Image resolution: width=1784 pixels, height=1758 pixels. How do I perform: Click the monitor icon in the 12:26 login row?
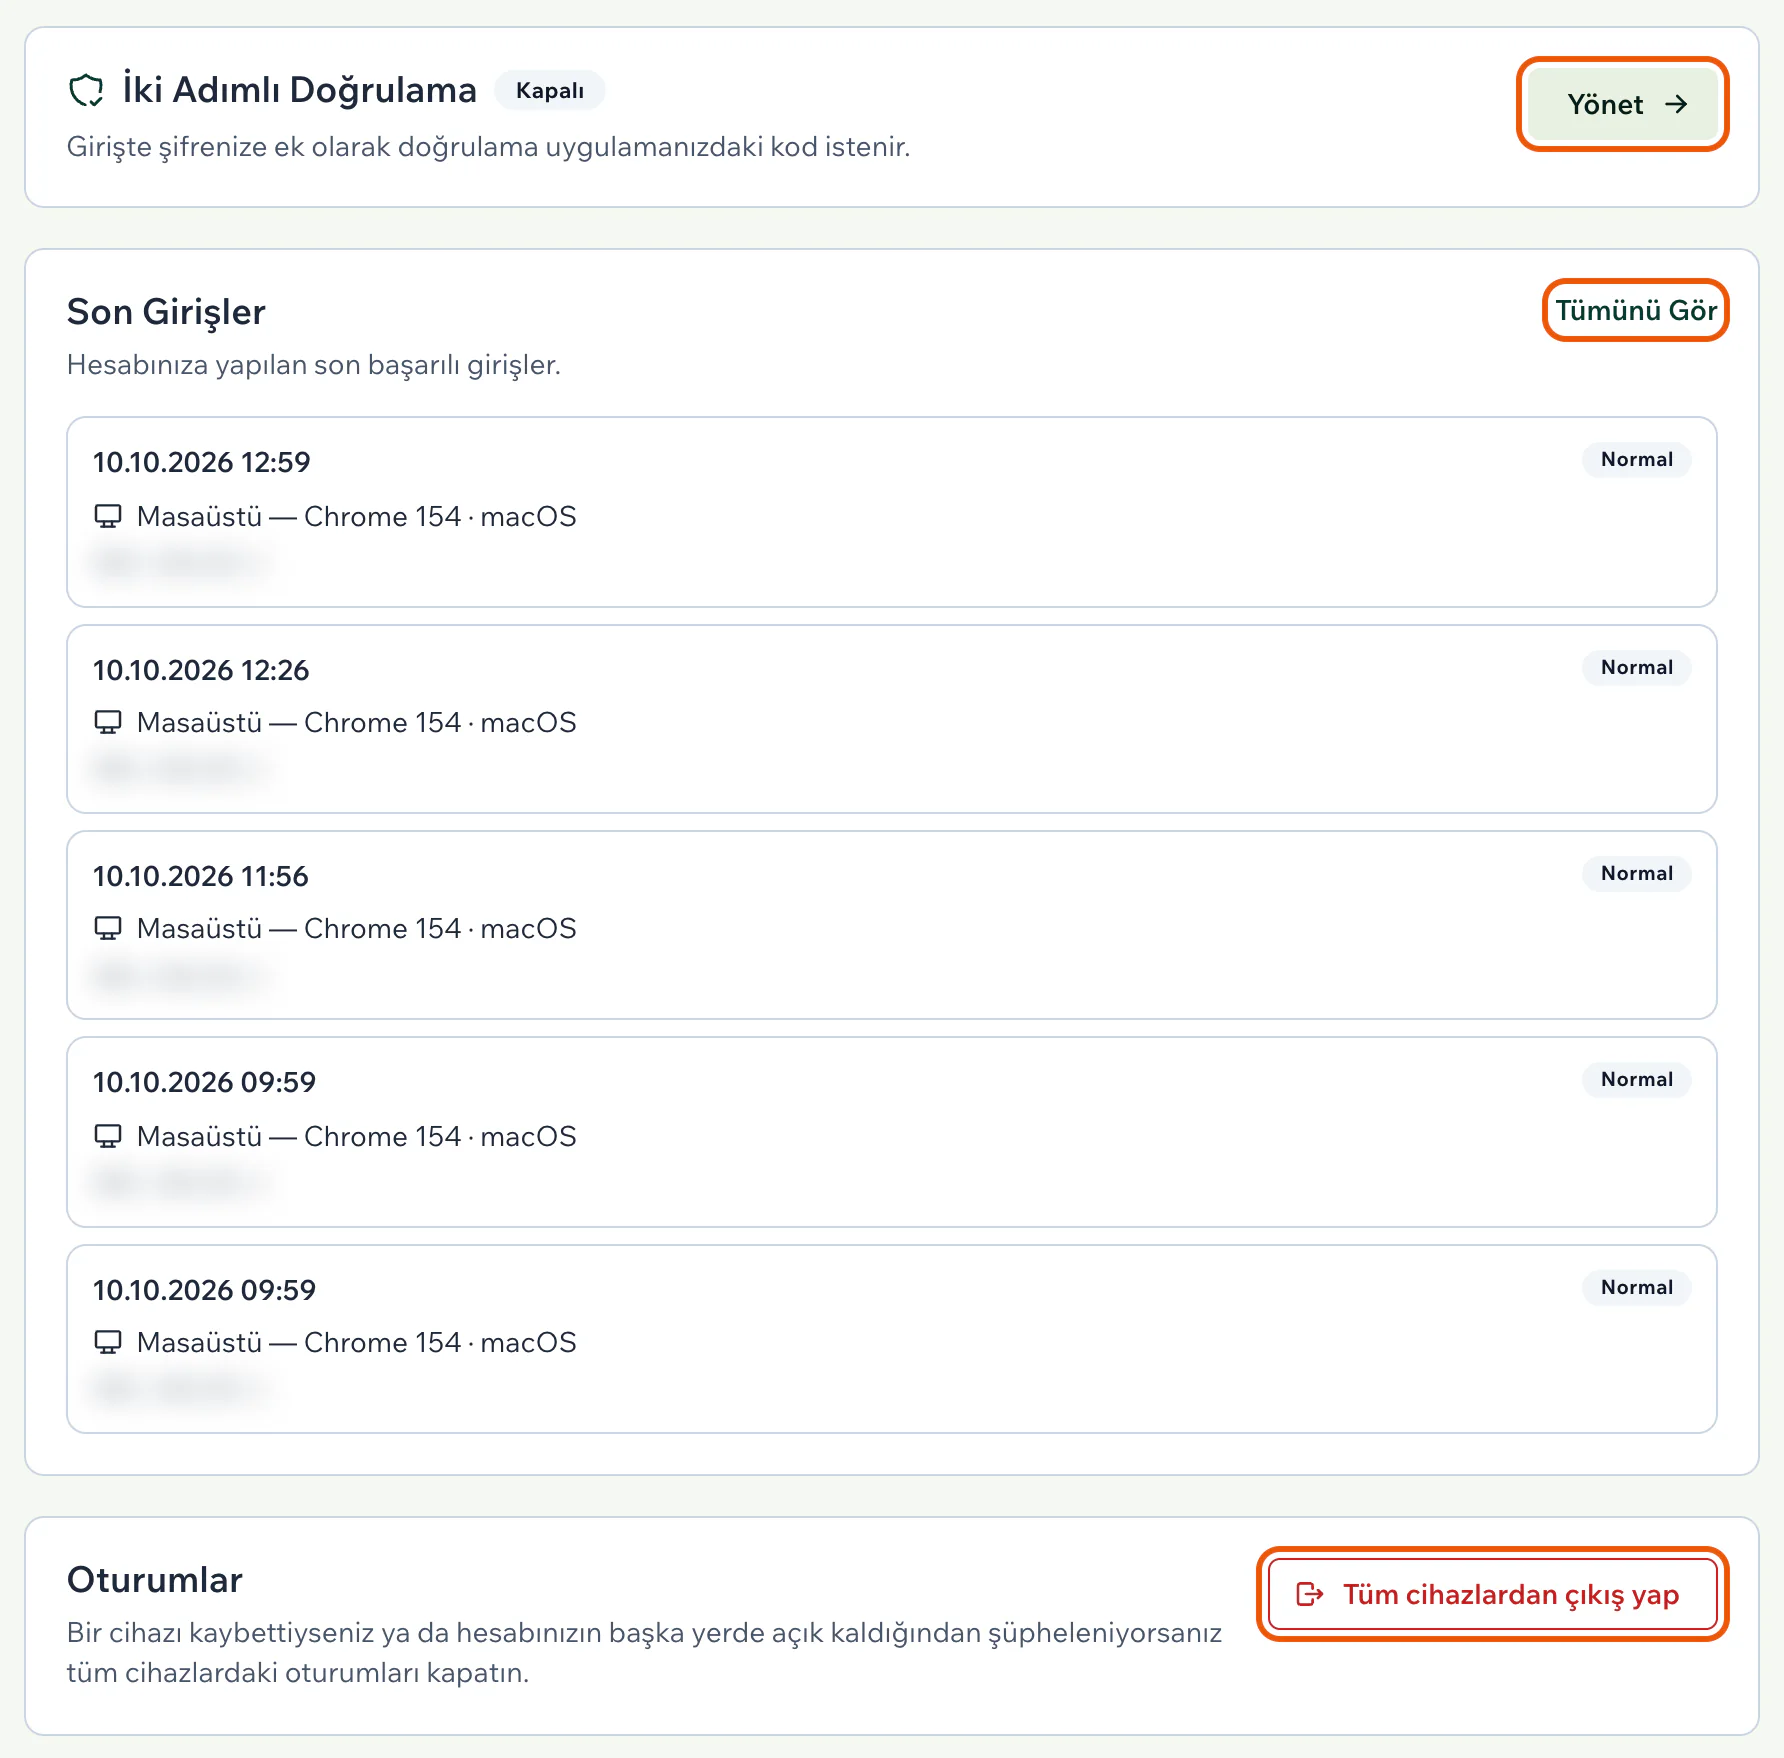(108, 722)
